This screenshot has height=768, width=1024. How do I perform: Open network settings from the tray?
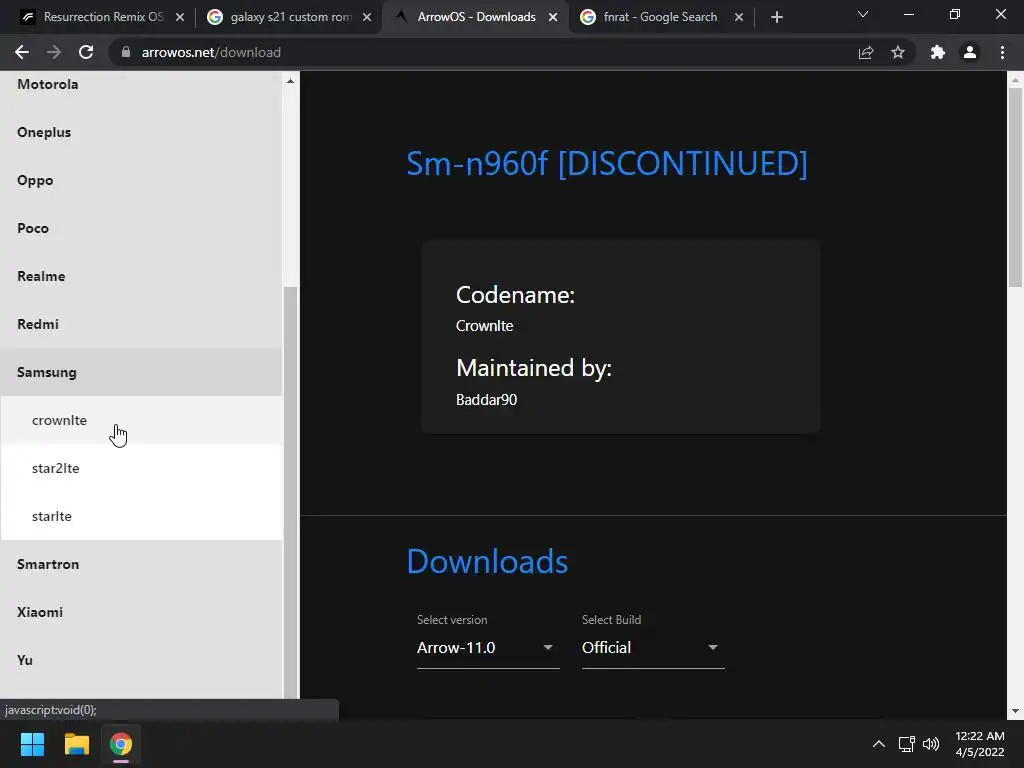click(x=906, y=744)
